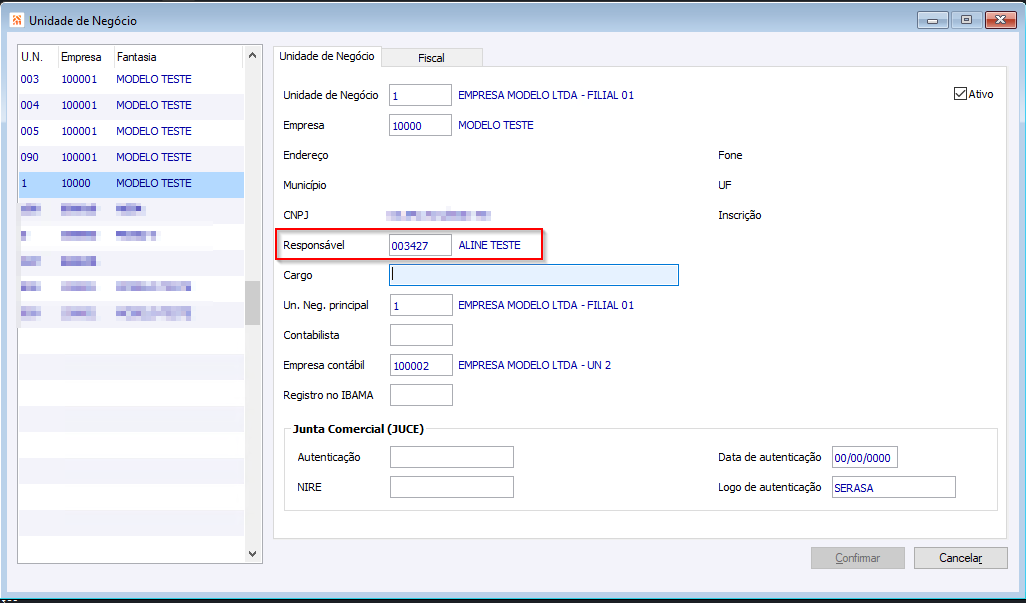
Task: Close the Unidade de Negócio window
Action: (x=1000, y=20)
